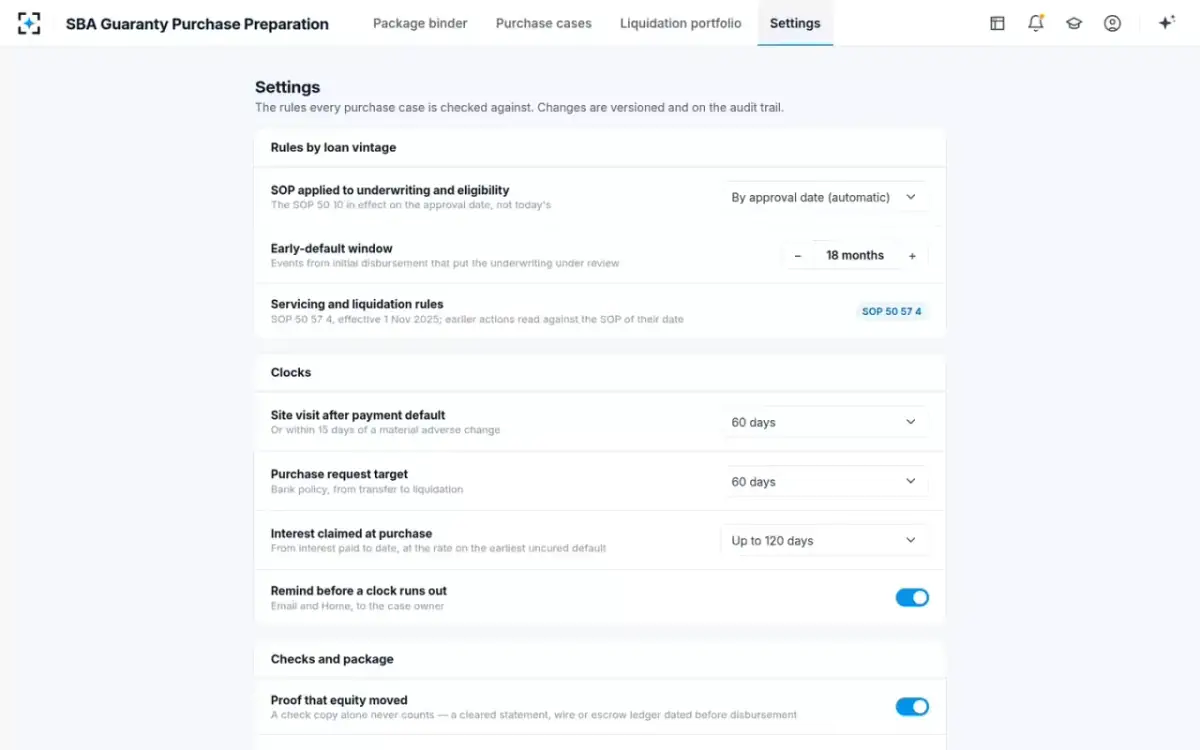Change Interest claimed at purchase selection
The width and height of the screenshot is (1200, 750).
point(825,540)
